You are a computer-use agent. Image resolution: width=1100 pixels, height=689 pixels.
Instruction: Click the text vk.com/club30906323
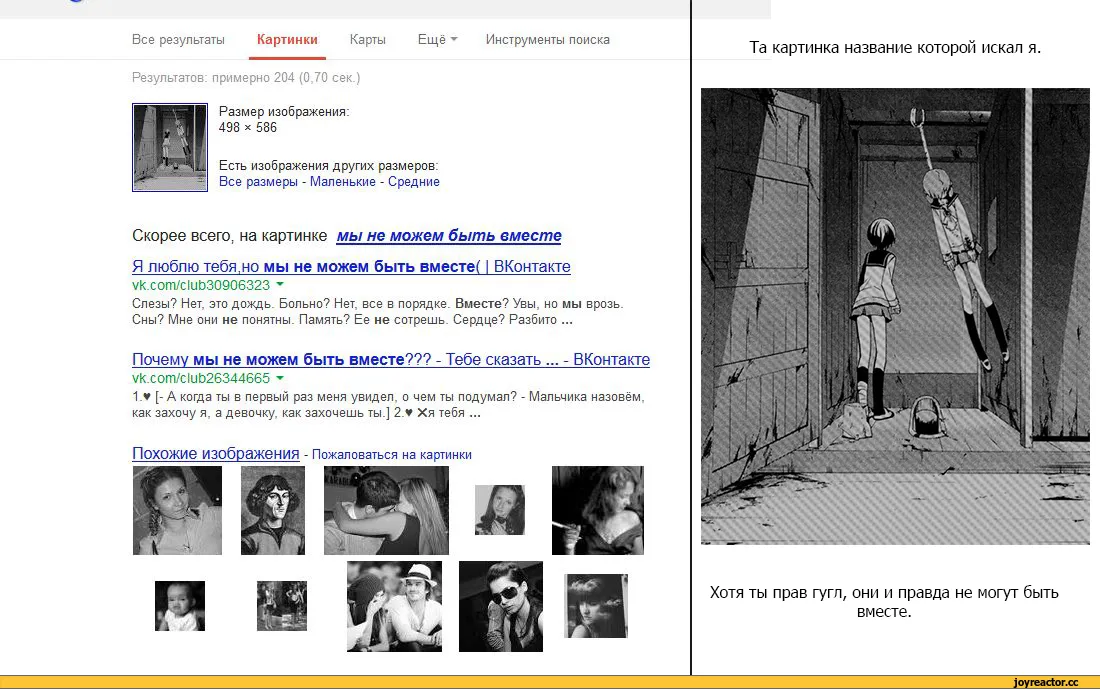click(x=201, y=285)
